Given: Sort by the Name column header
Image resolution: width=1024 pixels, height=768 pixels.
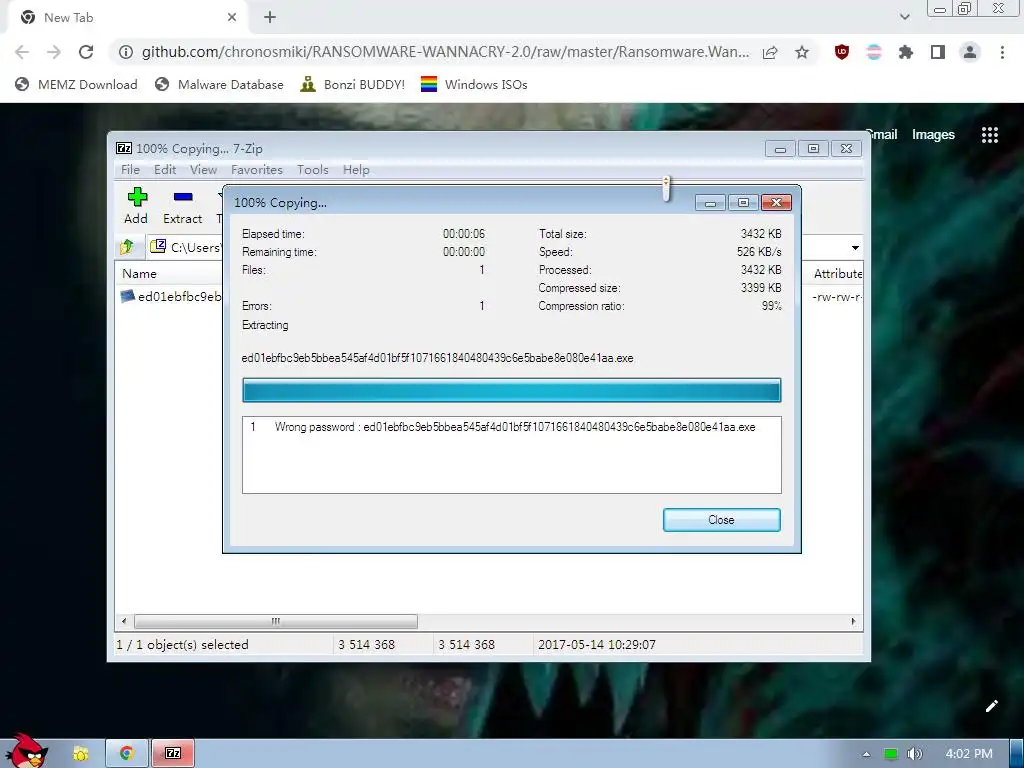Looking at the screenshot, I should 139,274.
